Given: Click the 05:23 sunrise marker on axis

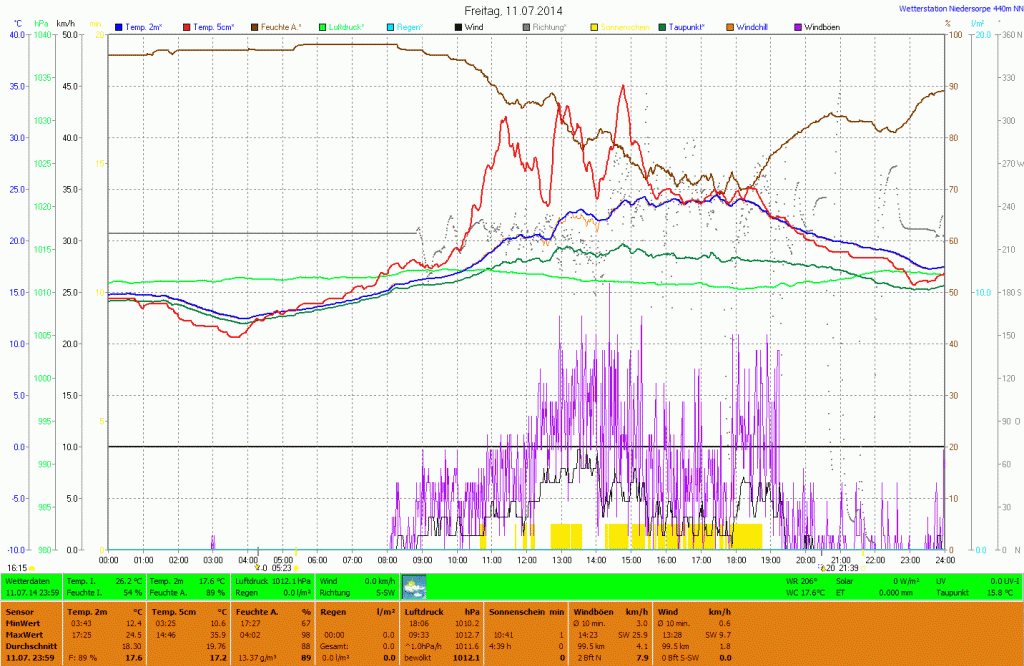Looking at the screenshot, I should tap(281, 567).
